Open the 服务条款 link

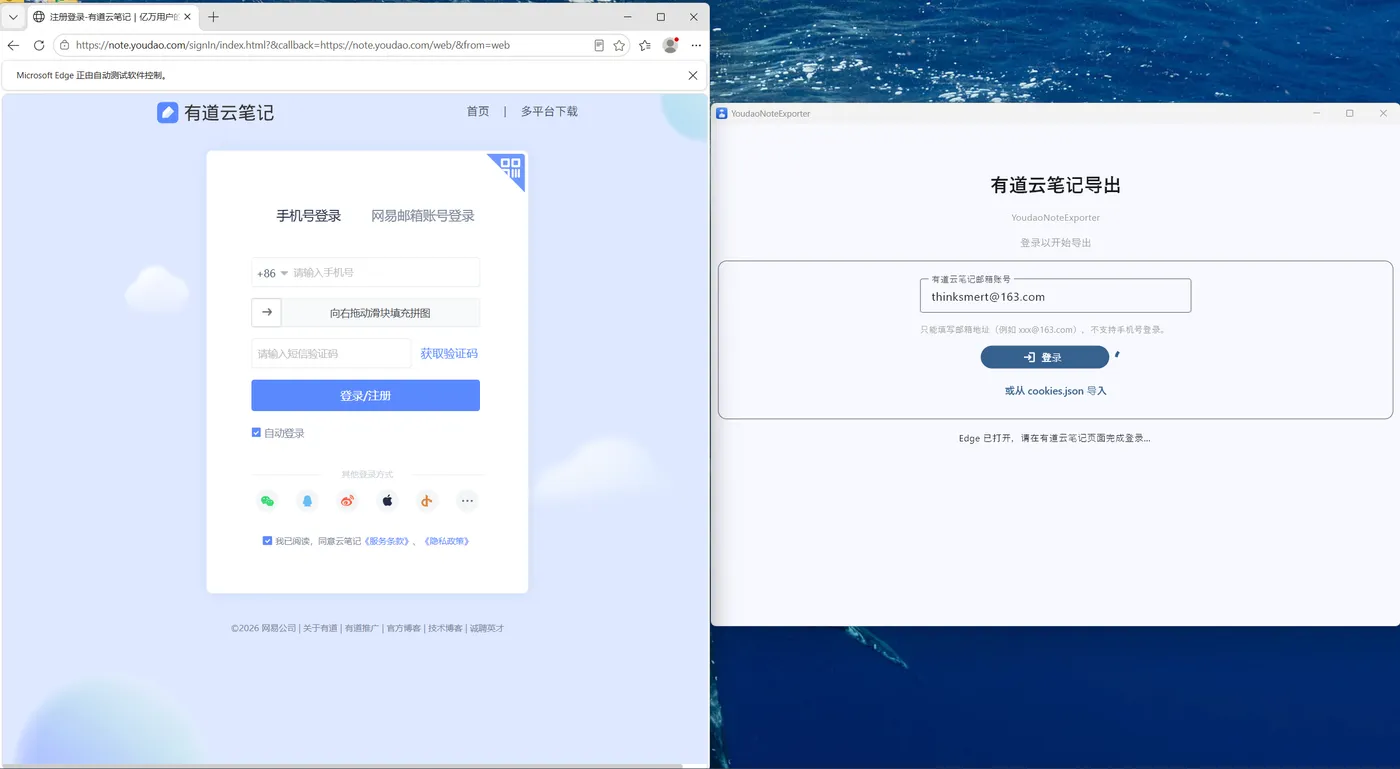pos(389,541)
